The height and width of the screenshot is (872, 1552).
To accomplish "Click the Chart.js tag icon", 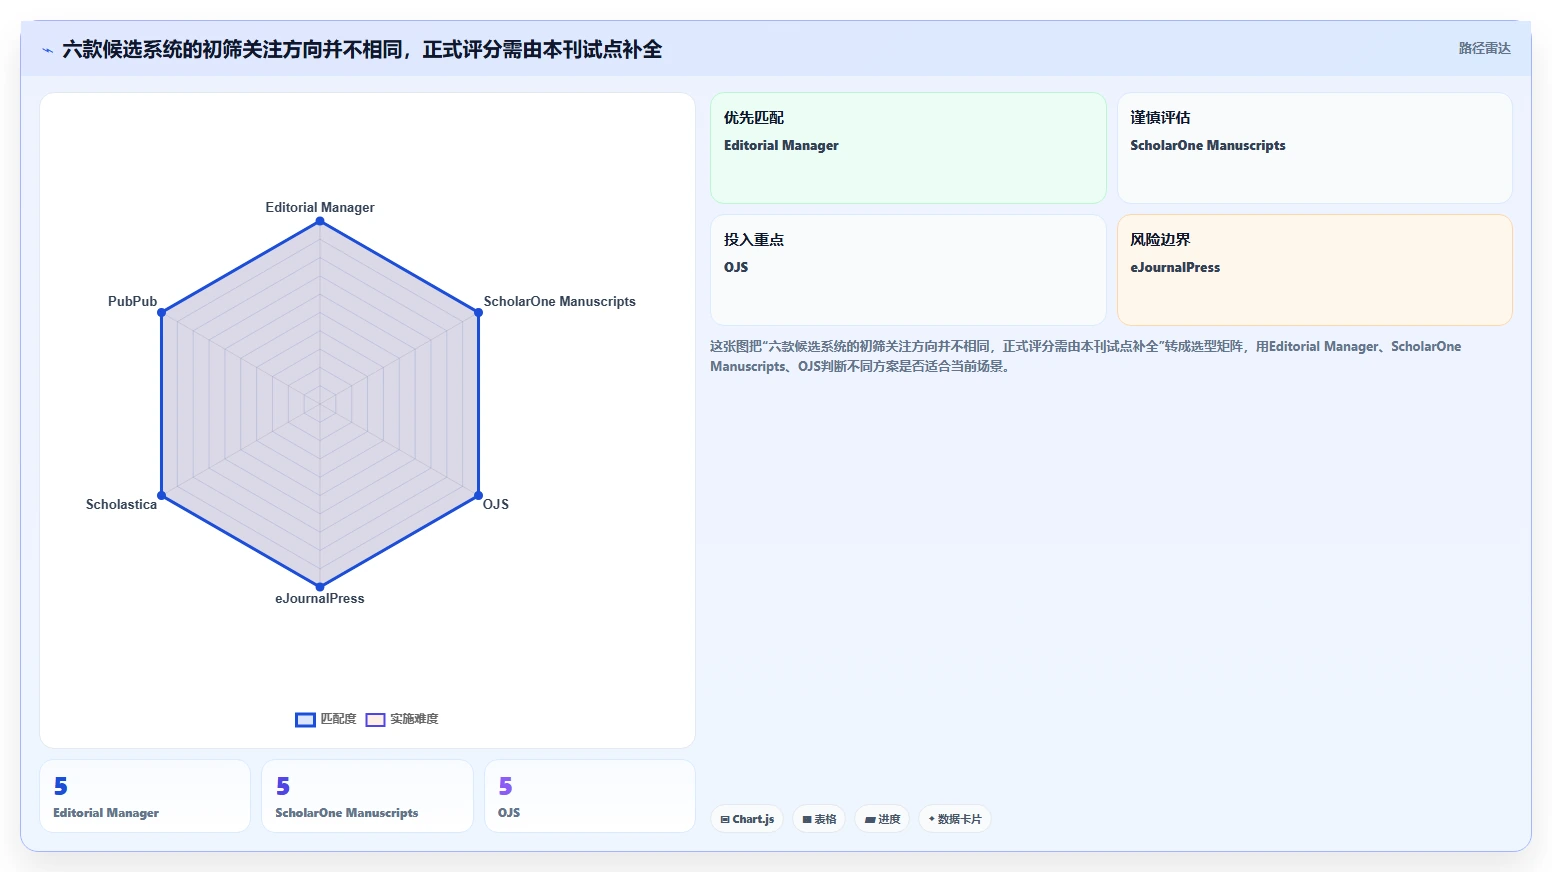I will (x=725, y=819).
